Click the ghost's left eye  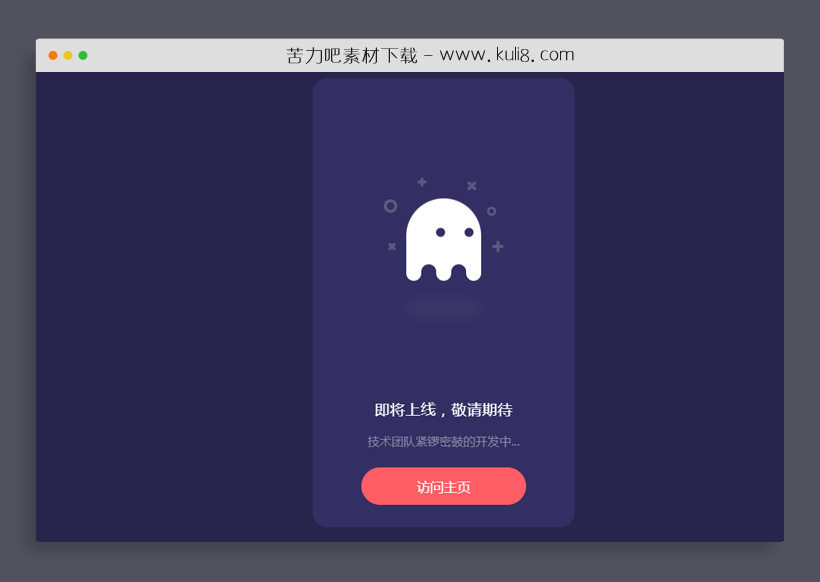tap(441, 231)
